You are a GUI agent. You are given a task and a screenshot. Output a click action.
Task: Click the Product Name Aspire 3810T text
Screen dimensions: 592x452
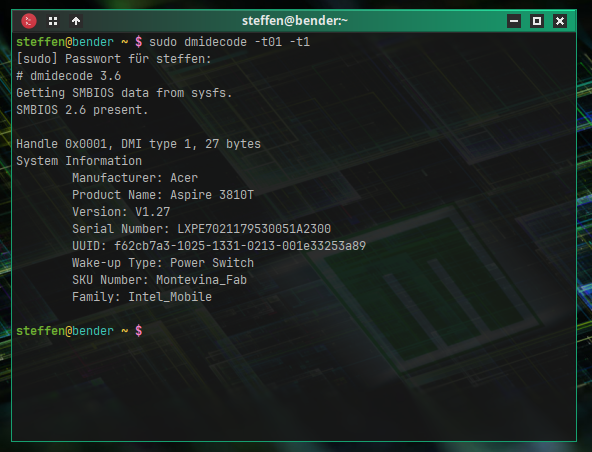[163, 195]
